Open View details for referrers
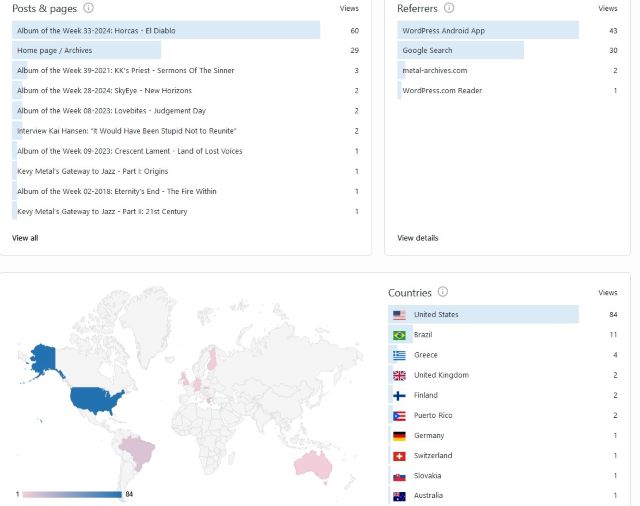640x506 pixels. tap(417, 238)
